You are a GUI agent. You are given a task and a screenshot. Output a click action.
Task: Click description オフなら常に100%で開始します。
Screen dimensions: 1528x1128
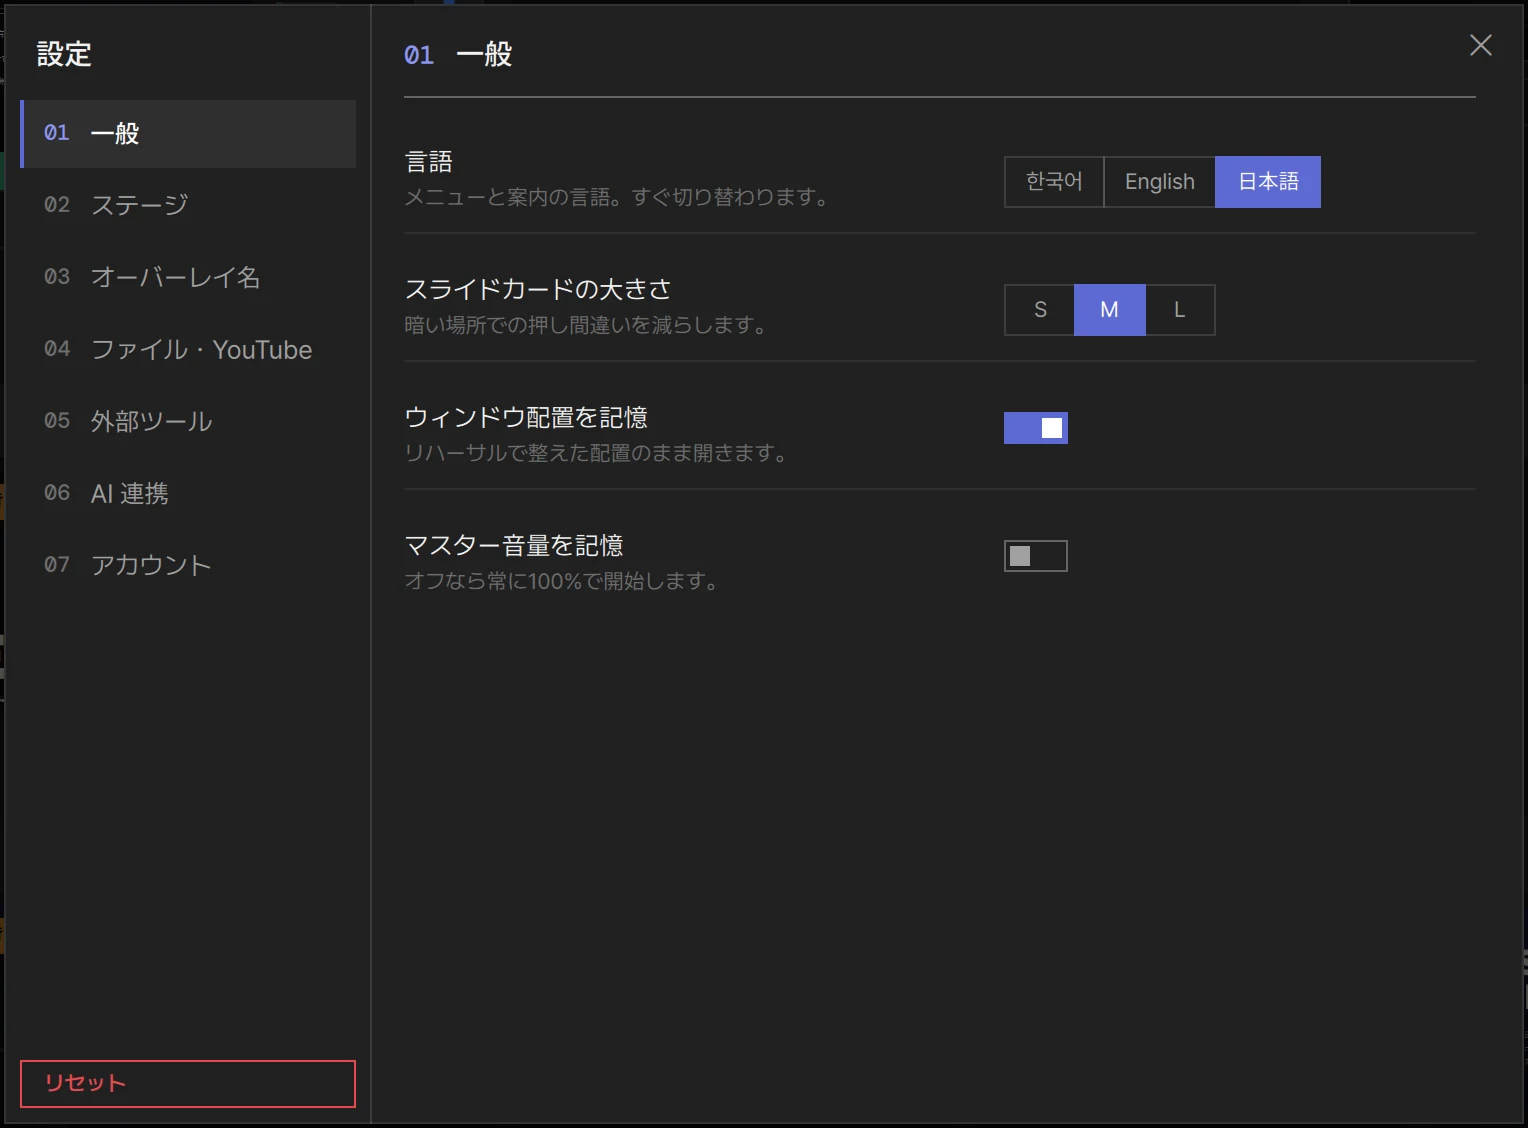coord(562,581)
